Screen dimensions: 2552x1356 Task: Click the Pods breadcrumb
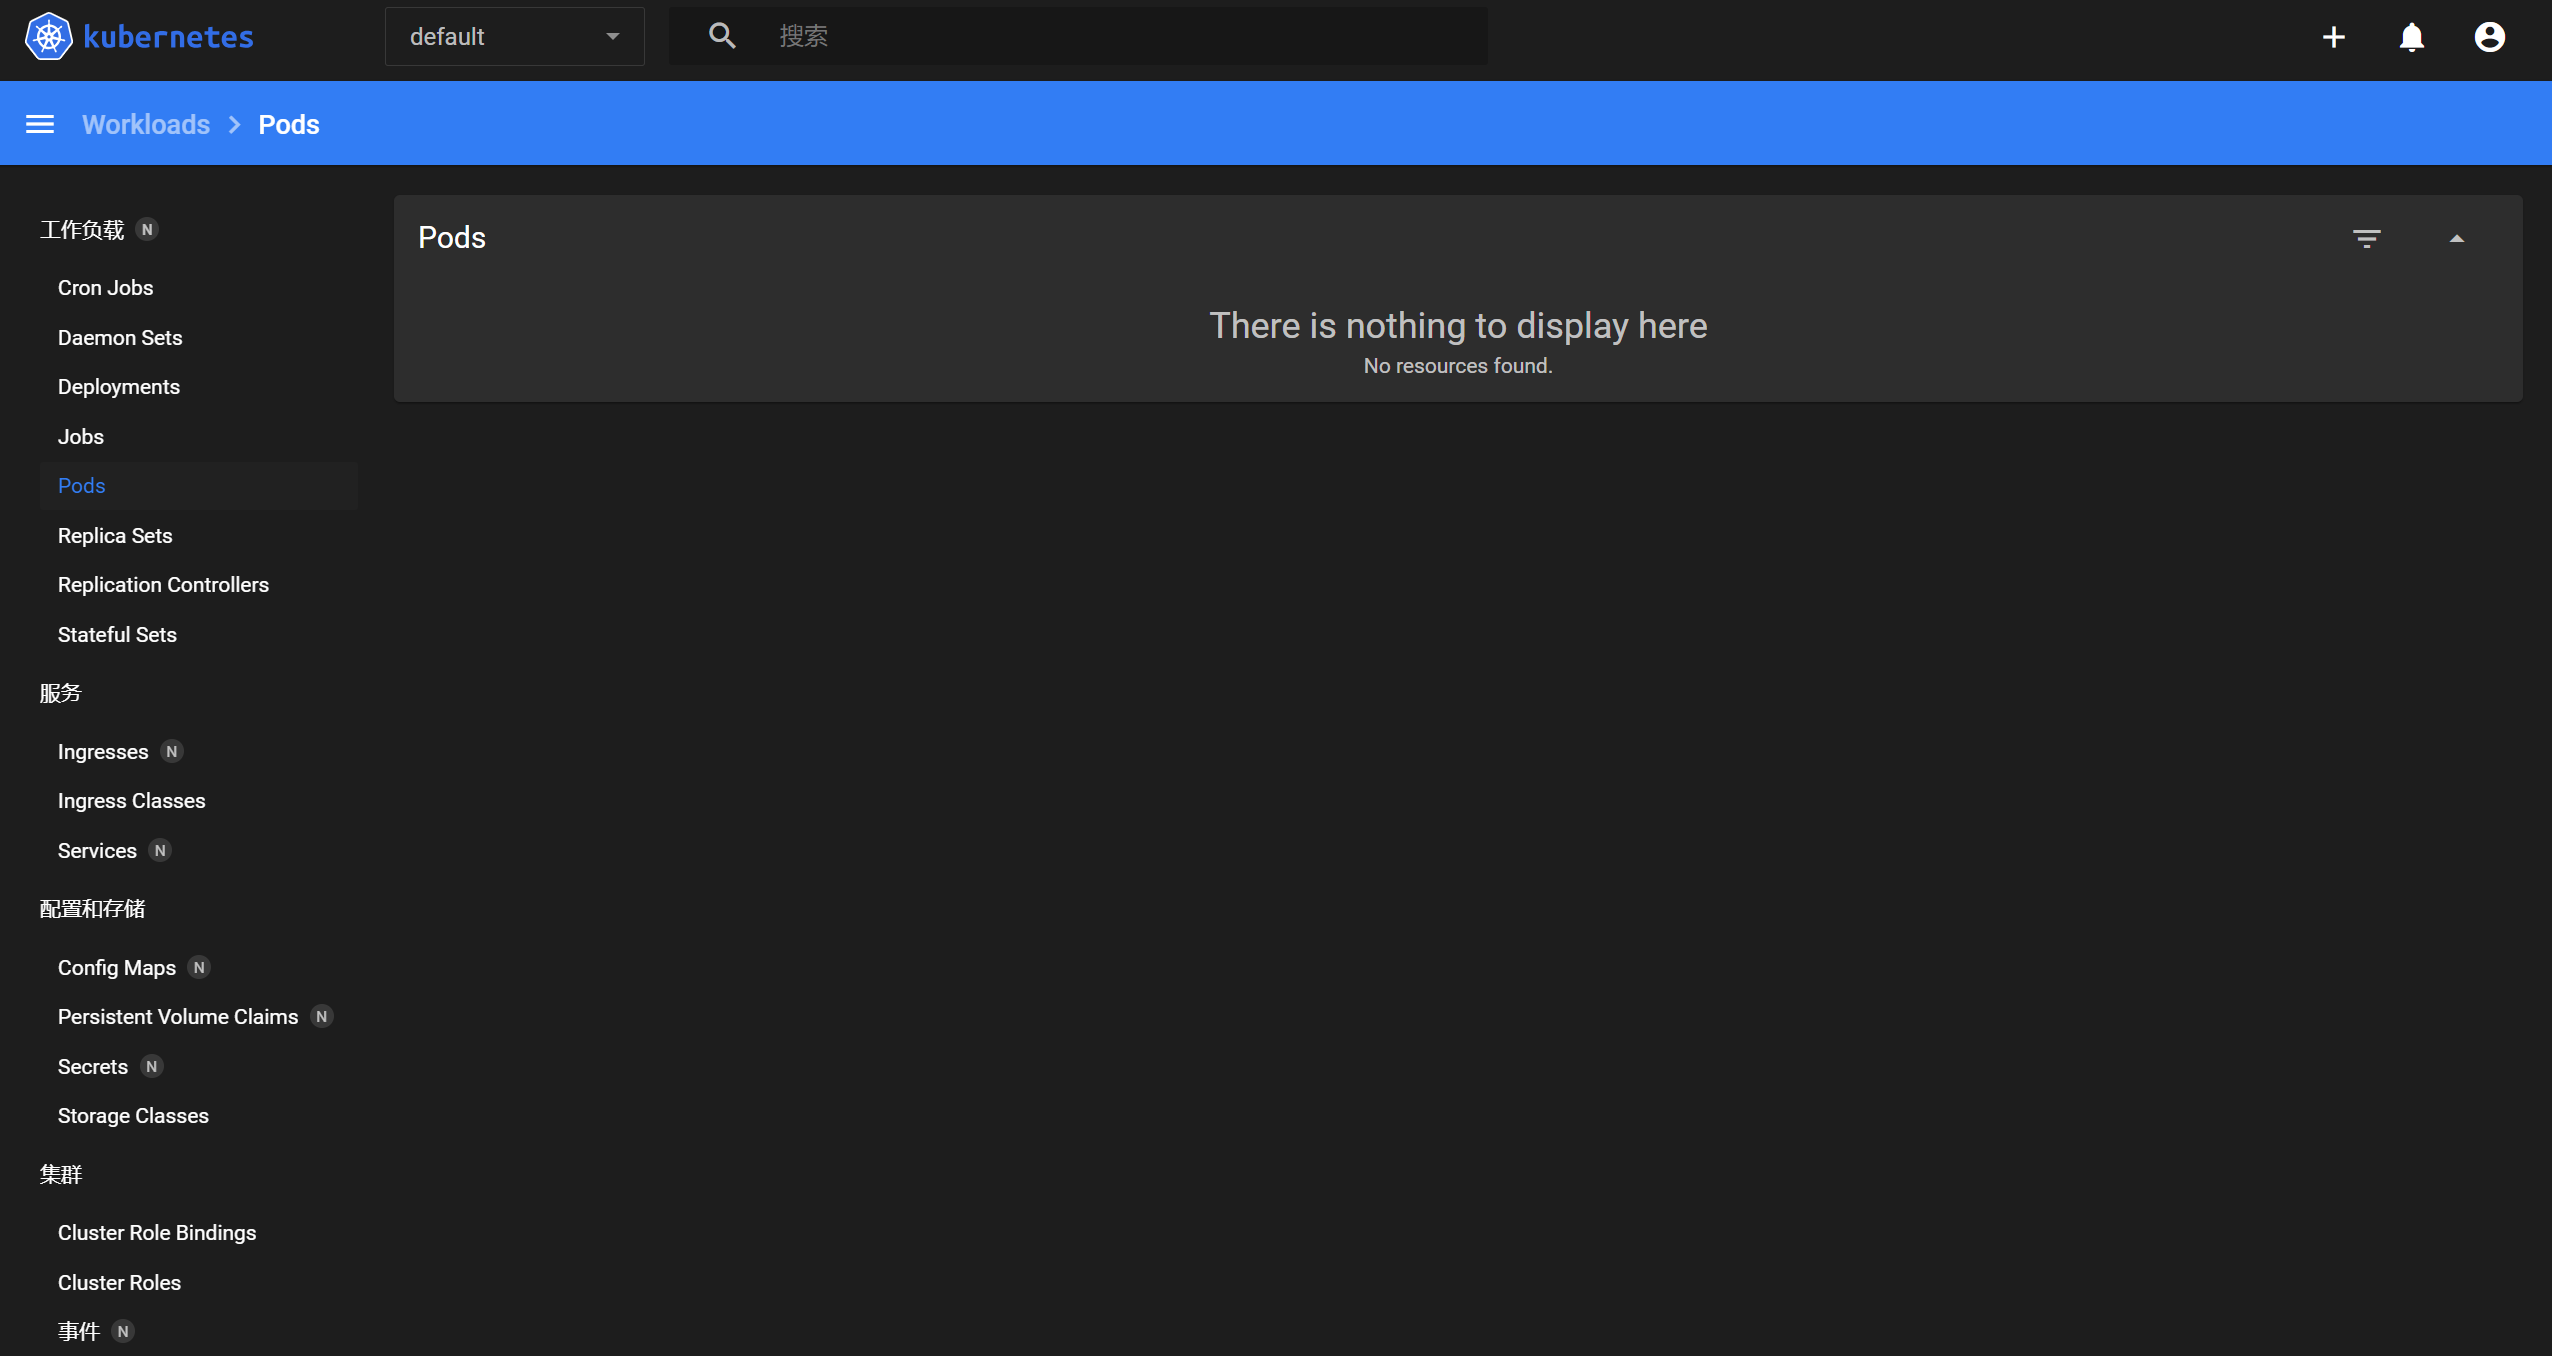[289, 124]
